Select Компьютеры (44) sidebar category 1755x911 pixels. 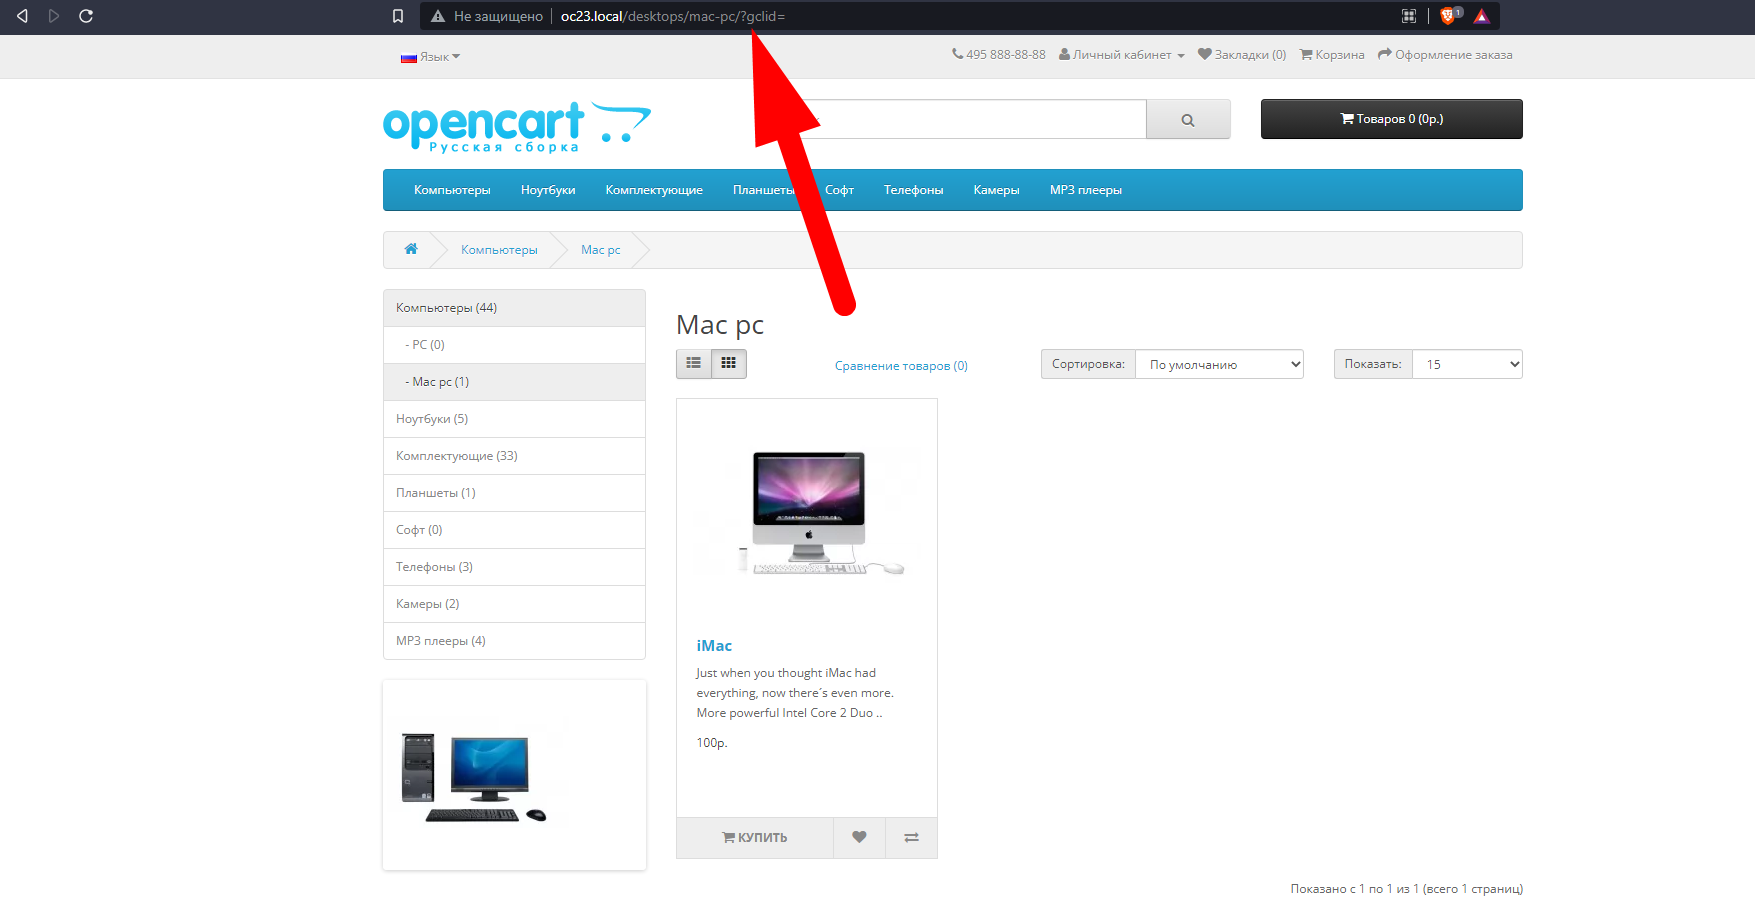514,308
